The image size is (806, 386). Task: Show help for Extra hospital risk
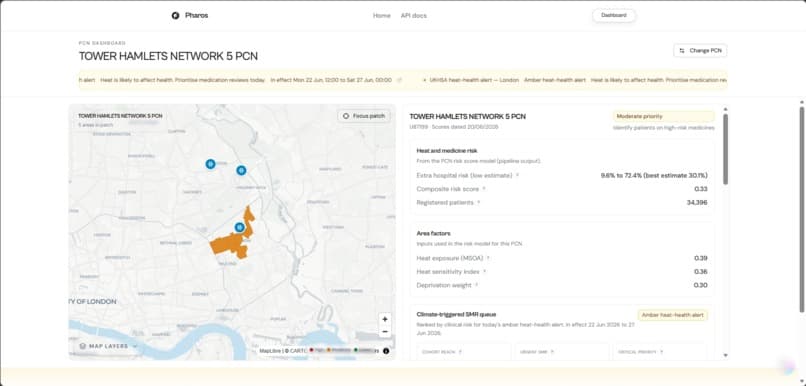click(x=517, y=175)
